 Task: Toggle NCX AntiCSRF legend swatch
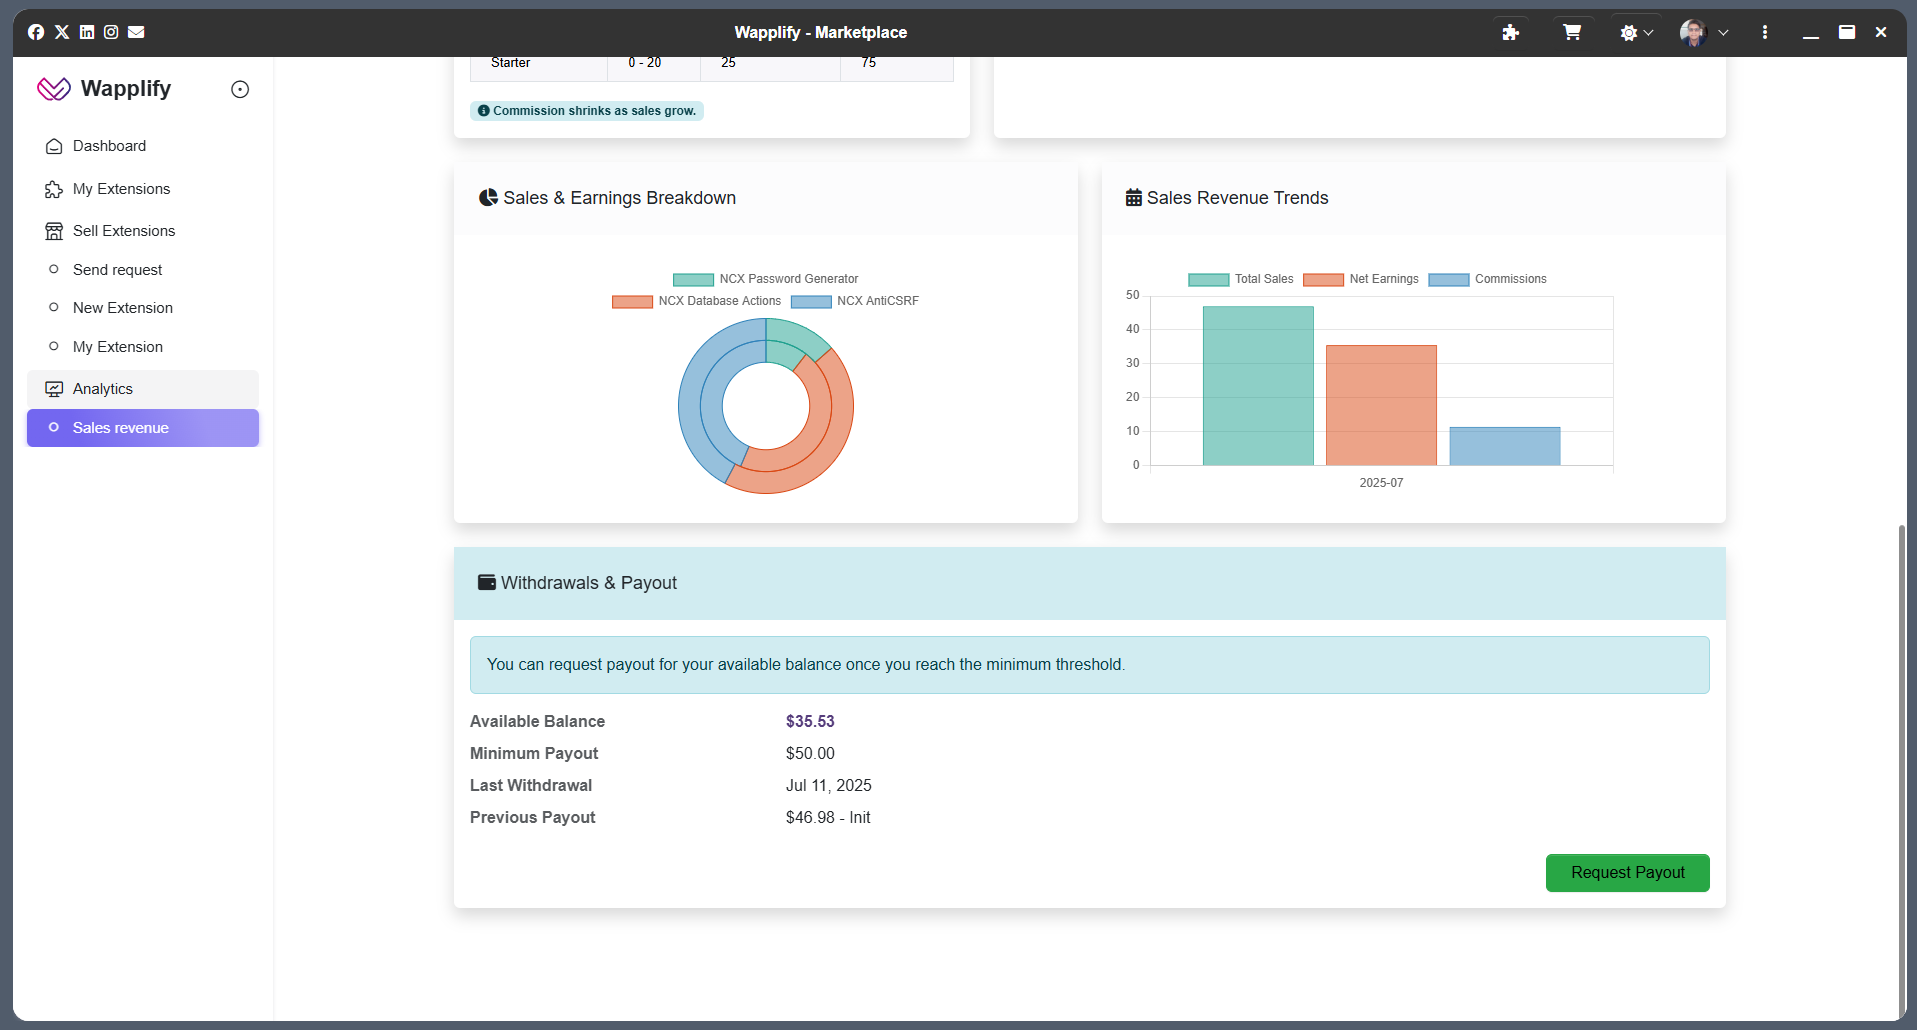coord(811,301)
